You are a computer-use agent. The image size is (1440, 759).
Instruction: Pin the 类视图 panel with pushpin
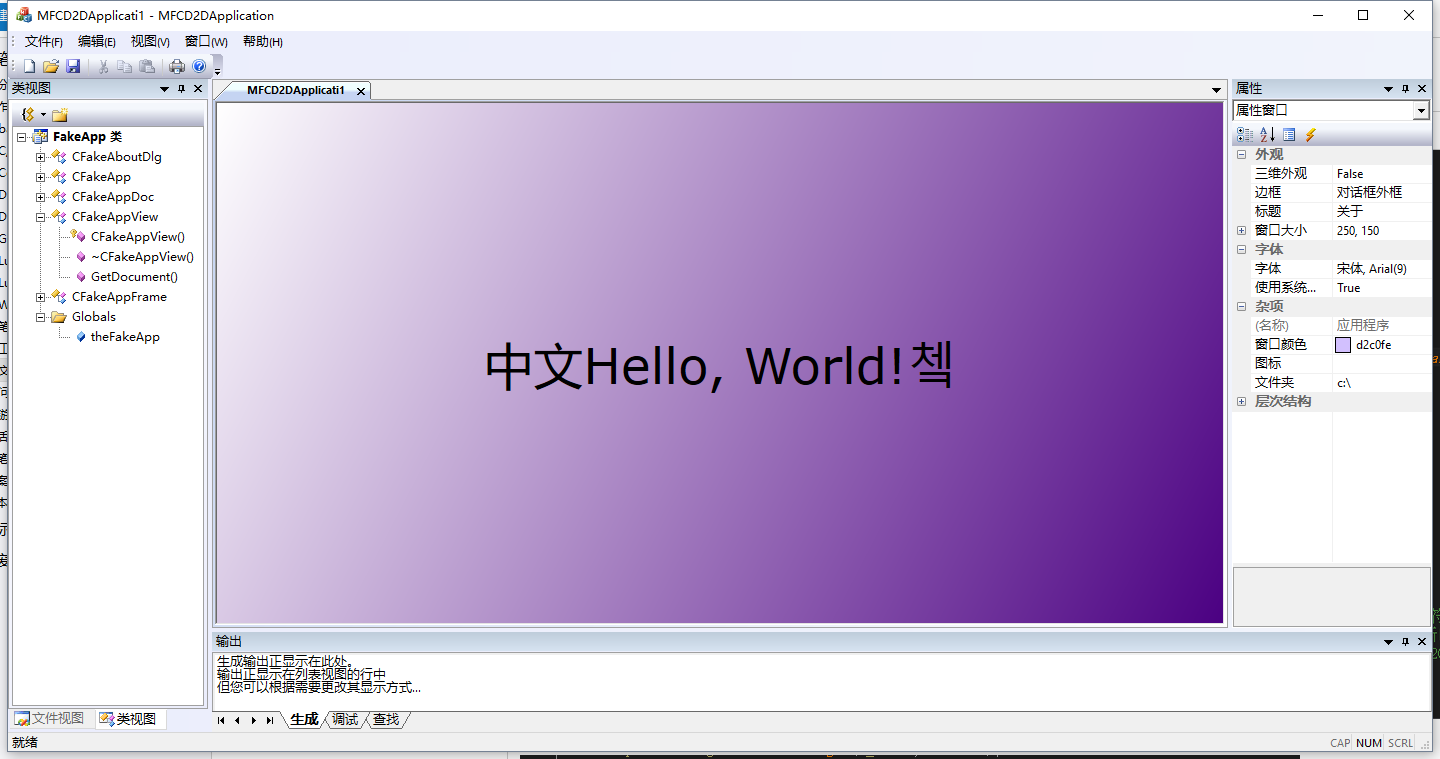click(182, 89)
